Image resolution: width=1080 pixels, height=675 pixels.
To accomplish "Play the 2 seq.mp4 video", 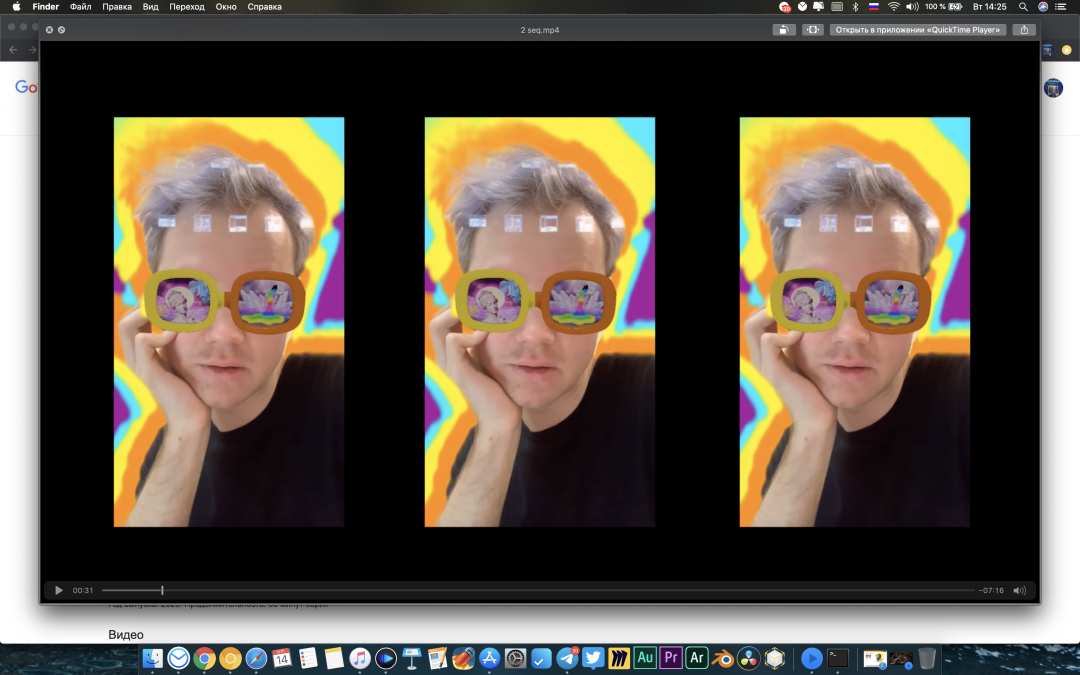I will point(58,591).
